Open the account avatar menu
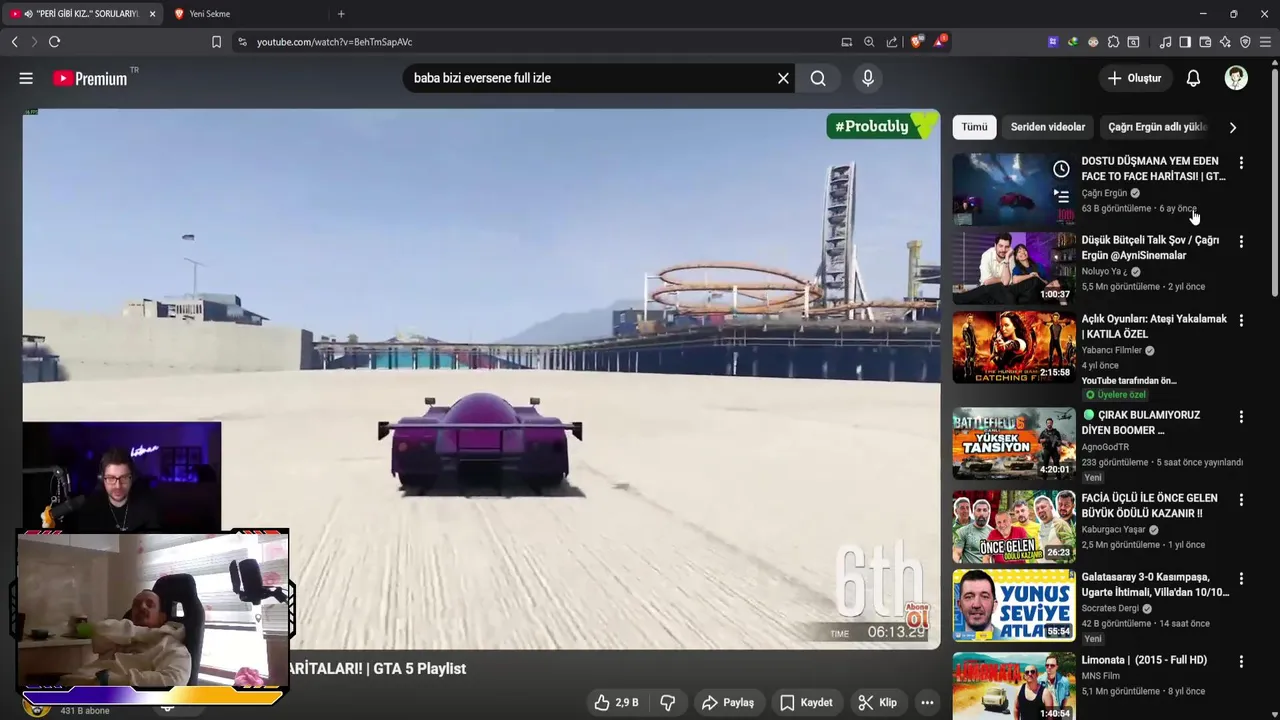The height and width of the screenshot is (720, 1280). tap(1236, 78)
